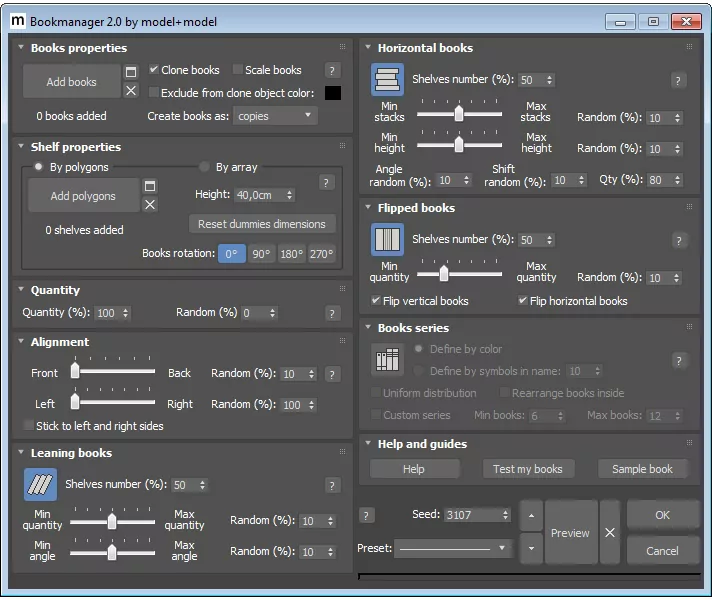Set books rotation to 180°
This screenshot has height=600, width=712.
click(291, 254)
